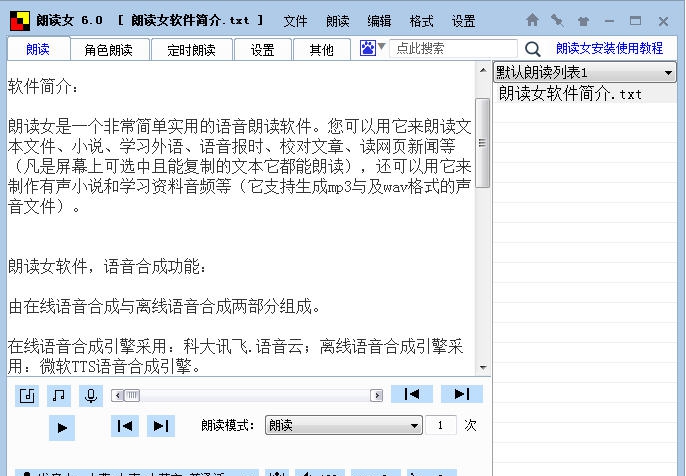Viewport: 686px width, 476px height.
Task: Open the 格式 menu
Action: (x=421, y=21)
